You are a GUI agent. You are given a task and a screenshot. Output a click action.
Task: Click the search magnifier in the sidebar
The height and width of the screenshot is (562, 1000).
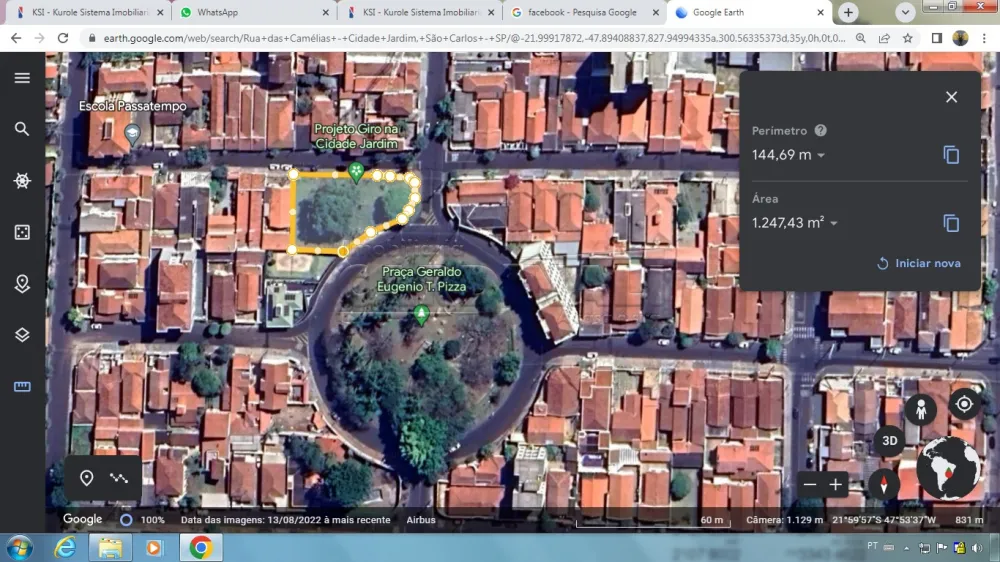tap(22, 129)
